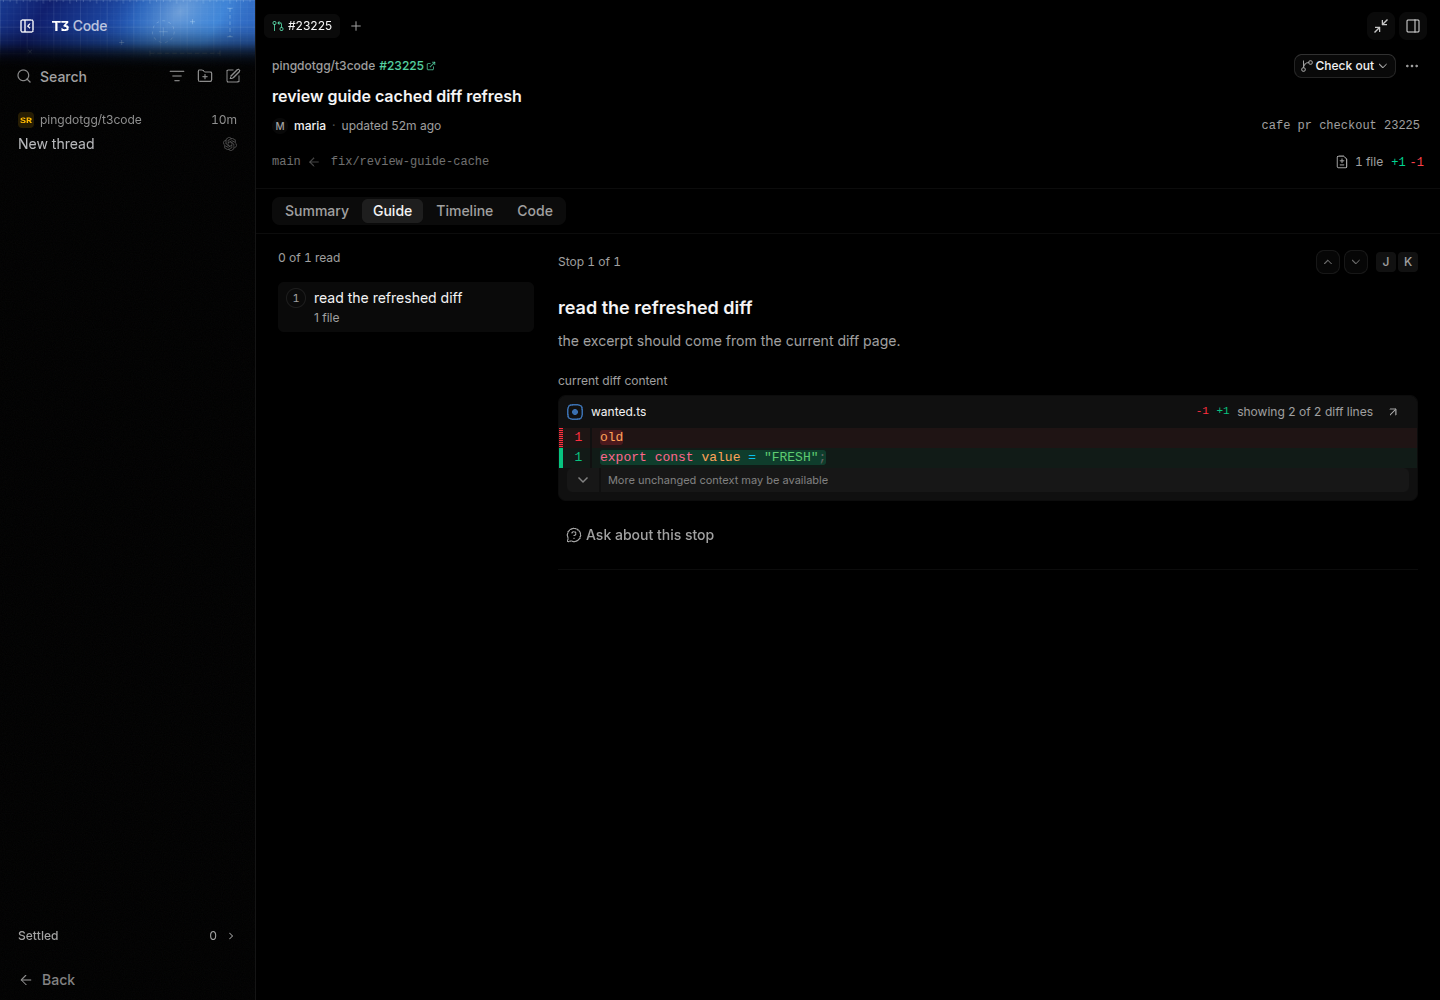This screenshot has height=1000, width=1440.
Task: Expand more unchanged context chevron
Action: (x=583, y=480)
